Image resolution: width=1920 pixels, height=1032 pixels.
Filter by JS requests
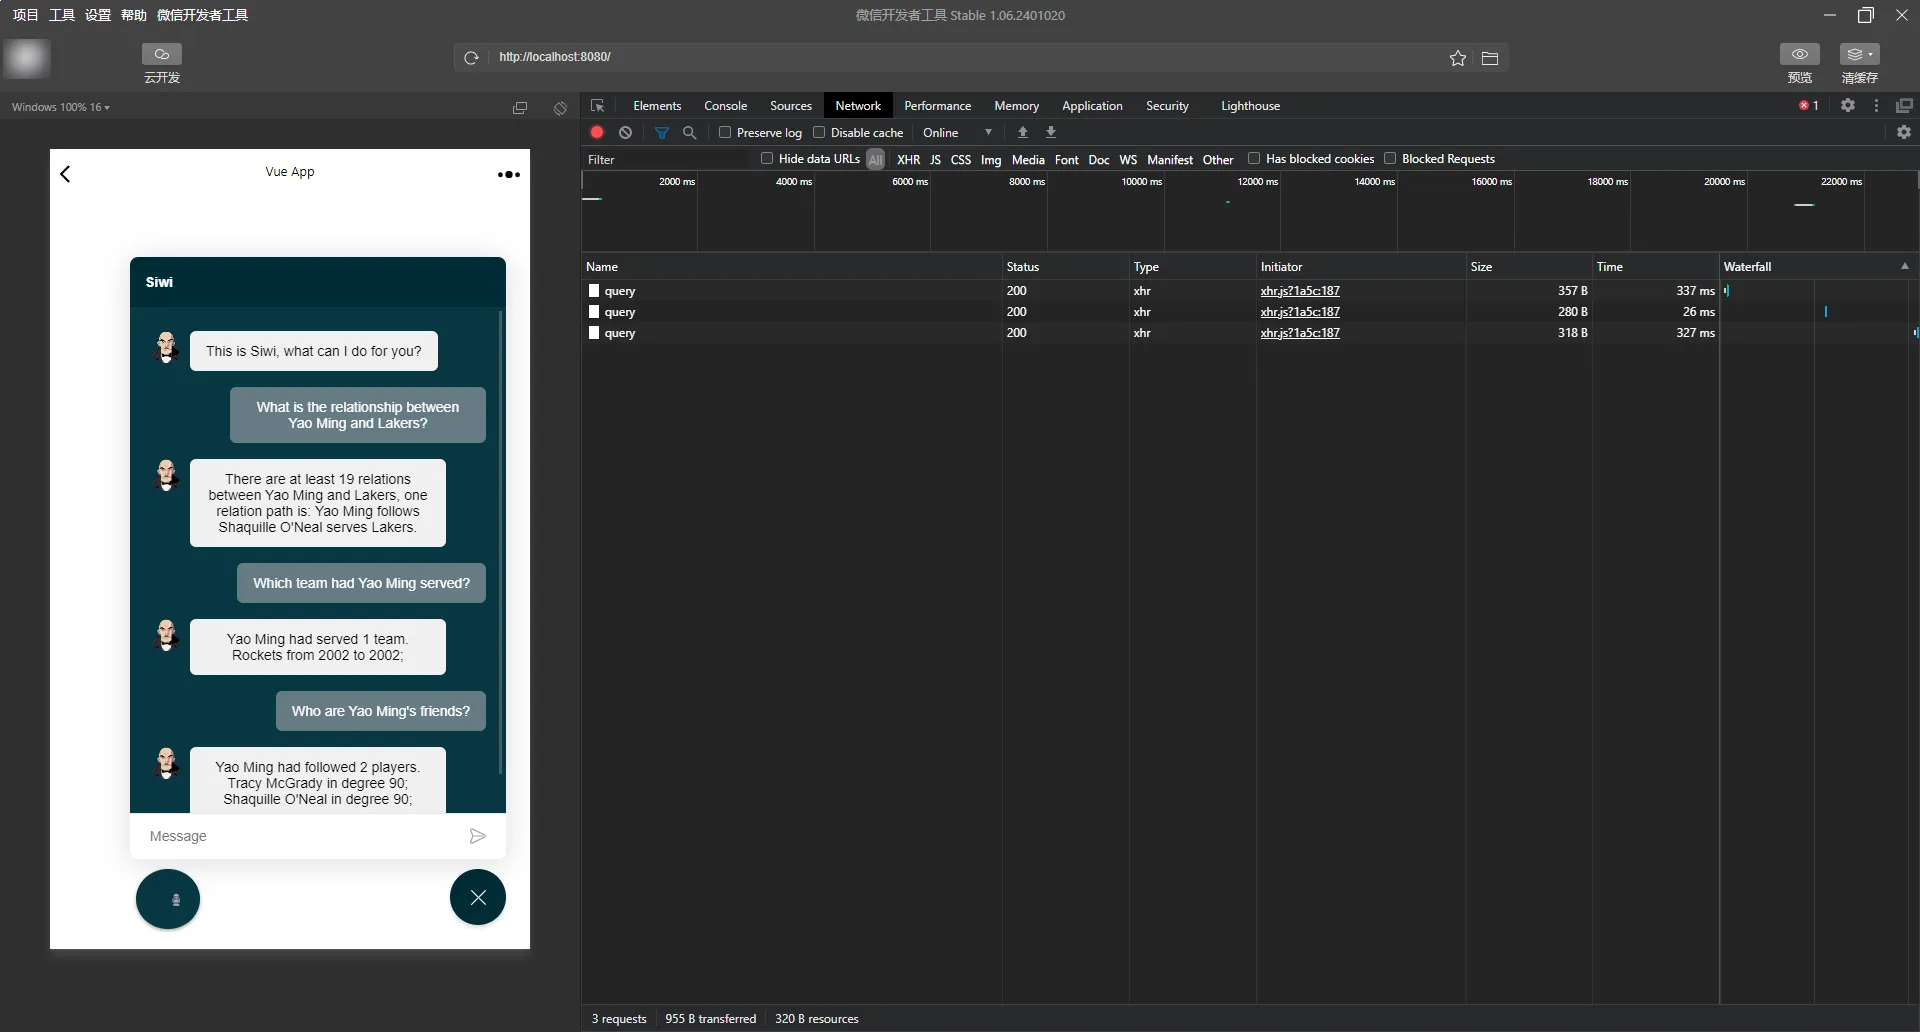coord(935,160)
